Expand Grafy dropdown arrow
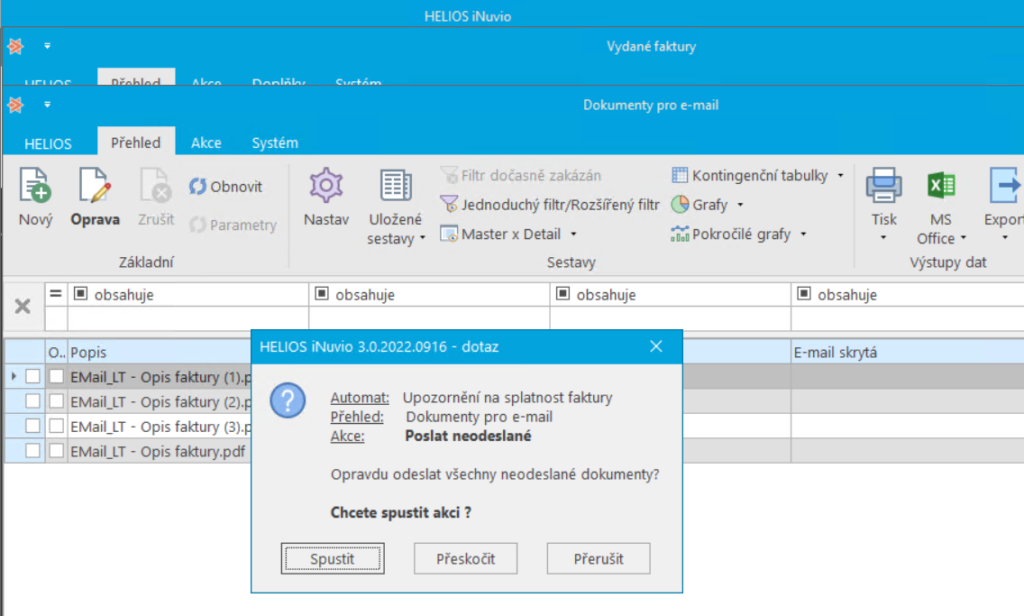 coord(741,204)
